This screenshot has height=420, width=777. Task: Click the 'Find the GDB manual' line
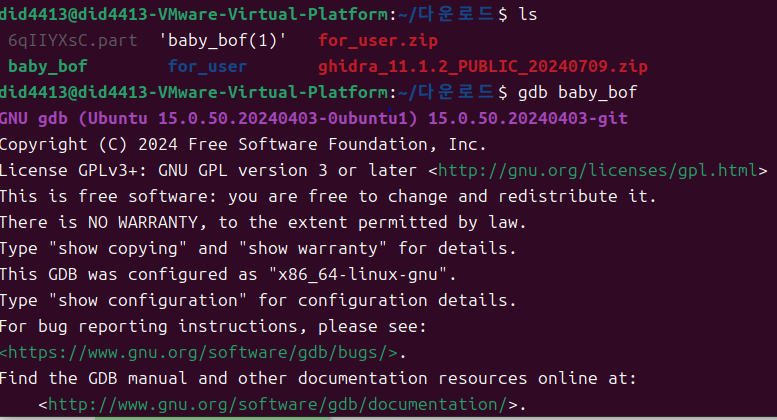point(318,378)
